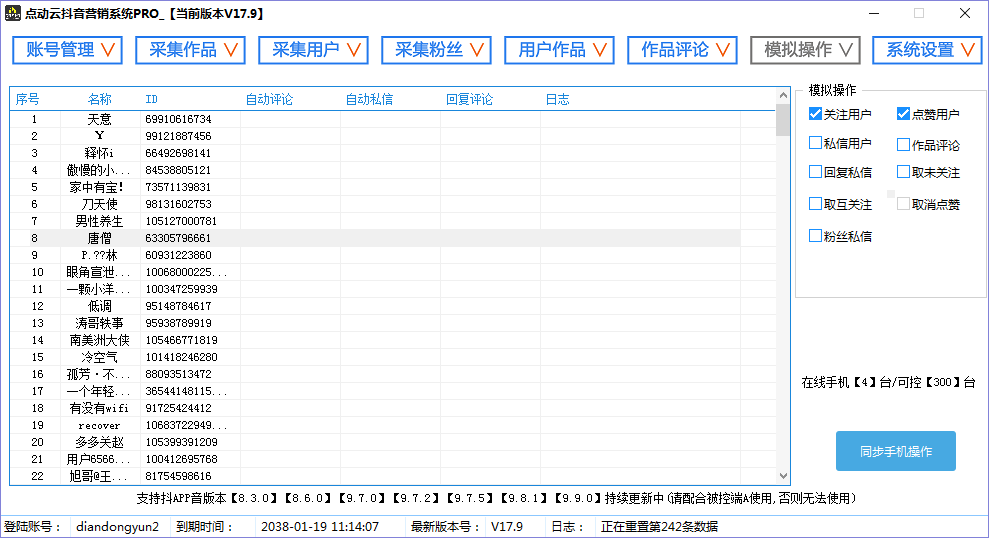Click the 自动评论 column header
989x538 pixels.
pyautogui.click(x=269, y=99)
